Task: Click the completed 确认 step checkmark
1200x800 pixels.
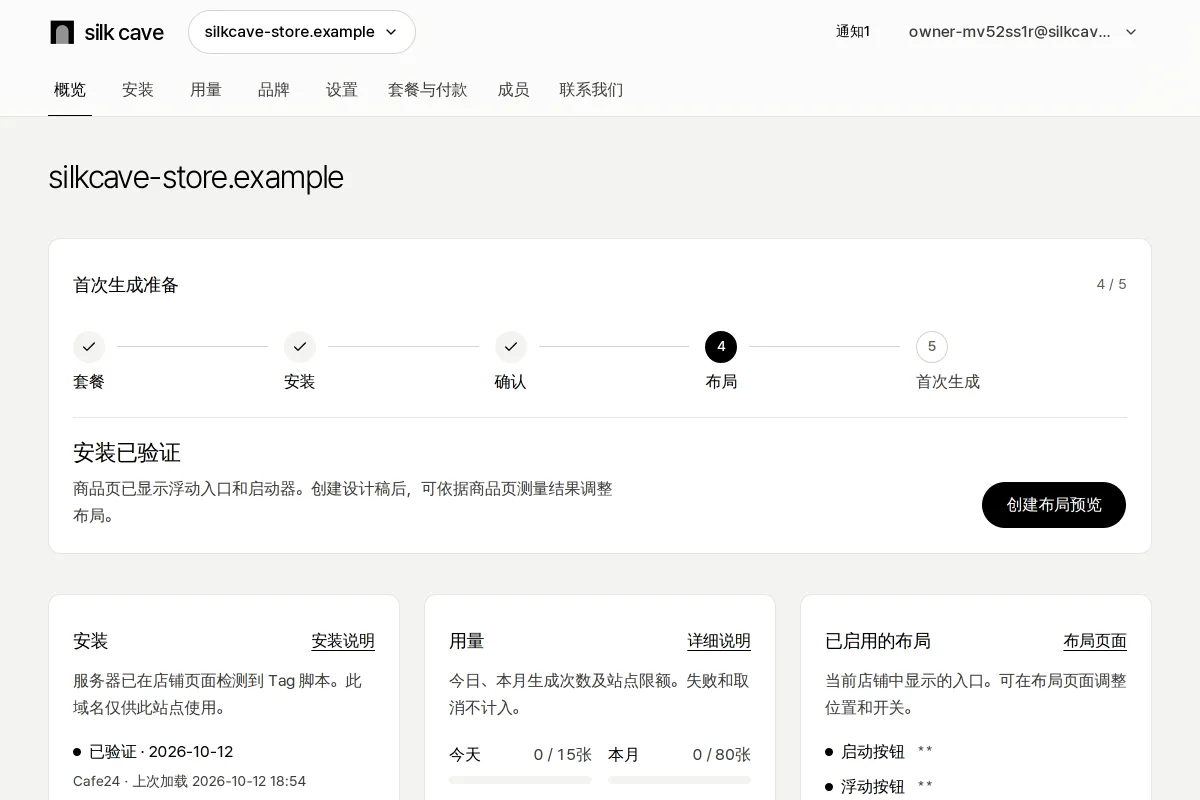Action: (511, 347)
